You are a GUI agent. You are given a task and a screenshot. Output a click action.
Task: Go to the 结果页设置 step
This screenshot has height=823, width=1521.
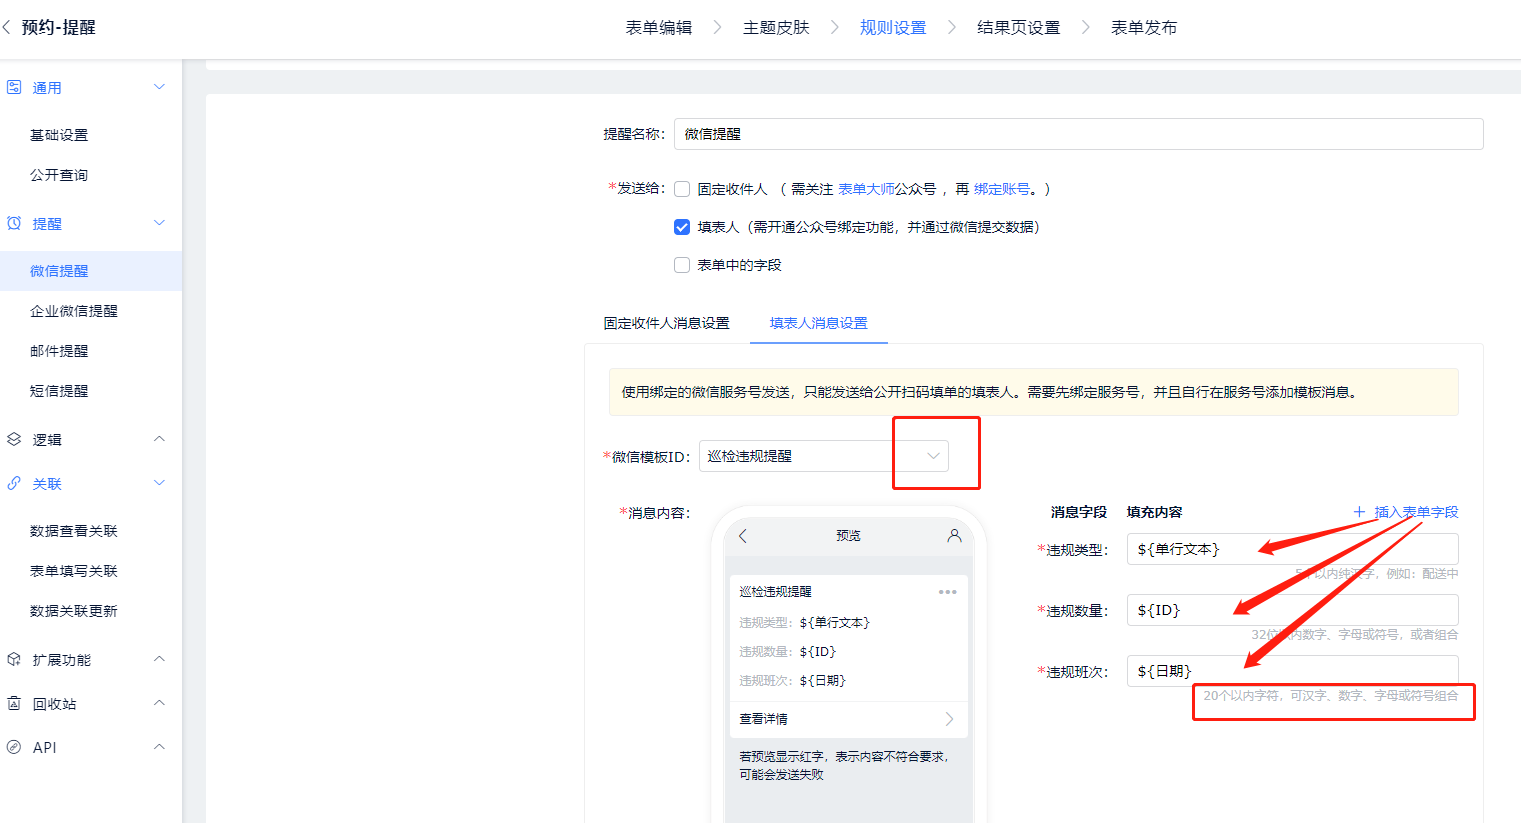click(1018, 28)
